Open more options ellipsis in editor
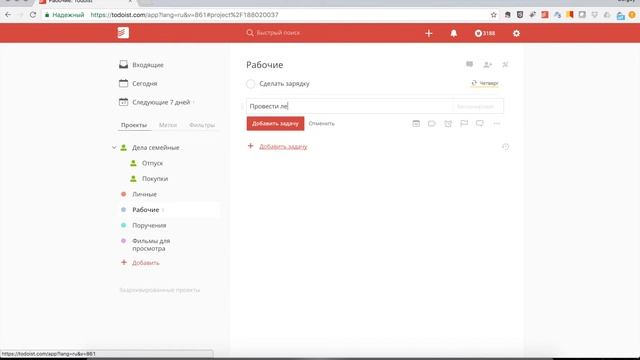640x360 pixels. click(497, 123)
